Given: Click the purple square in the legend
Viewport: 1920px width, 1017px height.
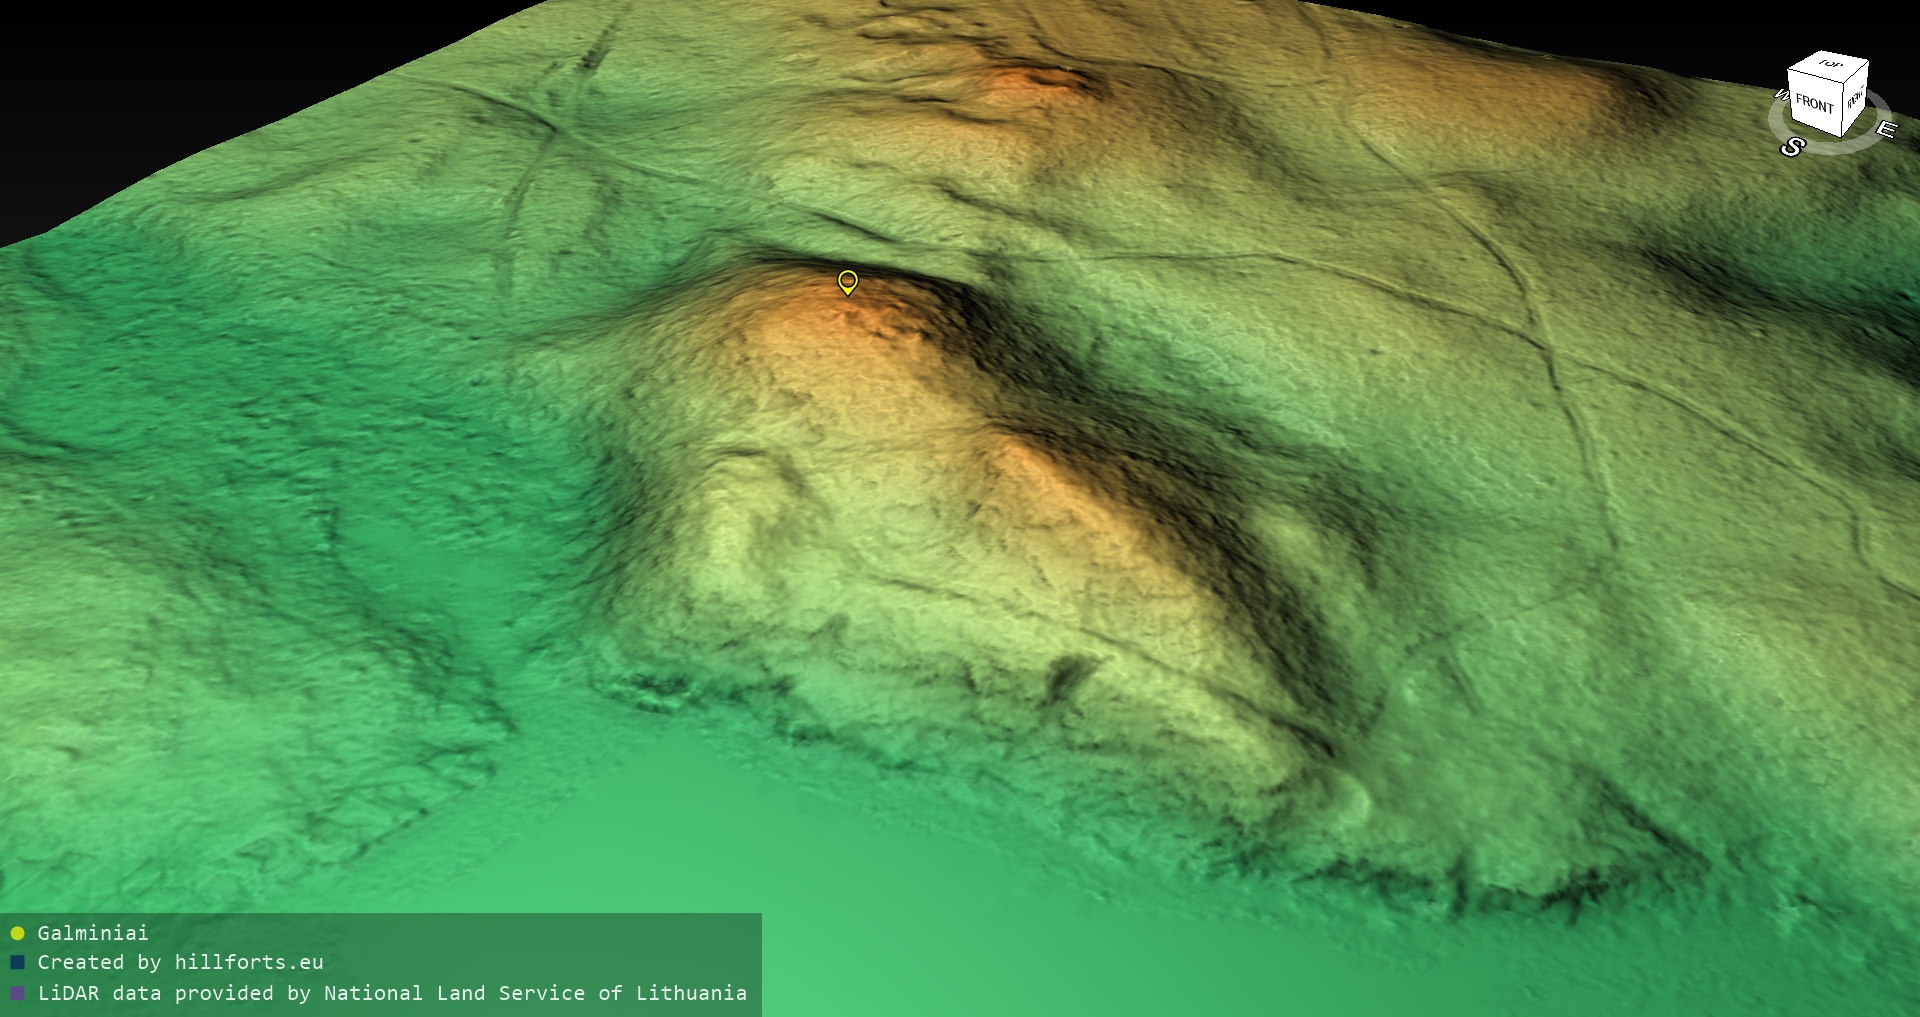Looking at the screenshot, I should [x=17, y=994].
